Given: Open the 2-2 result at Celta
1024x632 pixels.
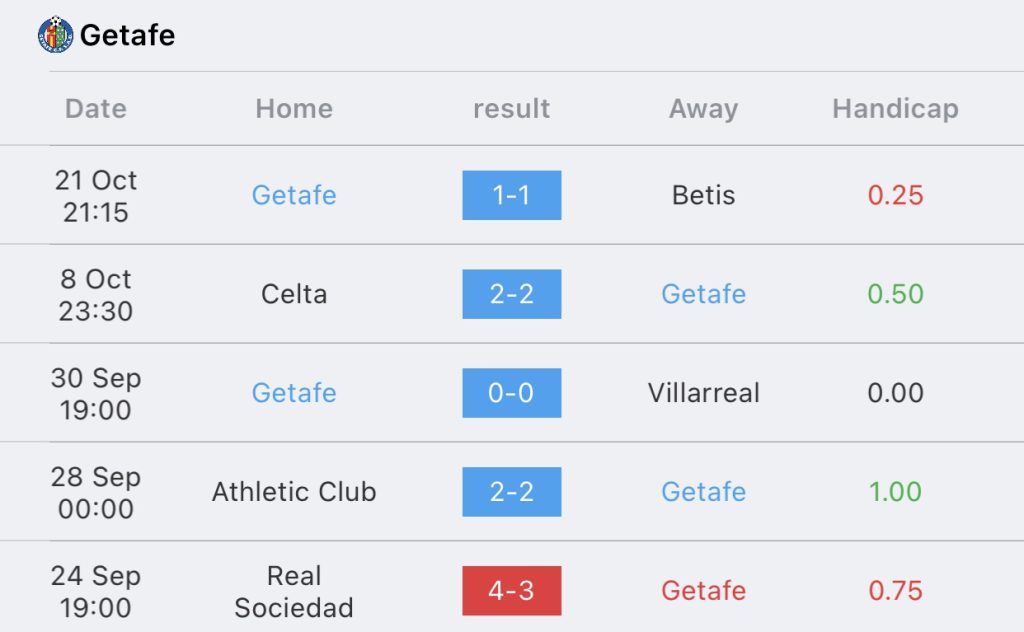Looking at the screenshot, I should point(511,294).
